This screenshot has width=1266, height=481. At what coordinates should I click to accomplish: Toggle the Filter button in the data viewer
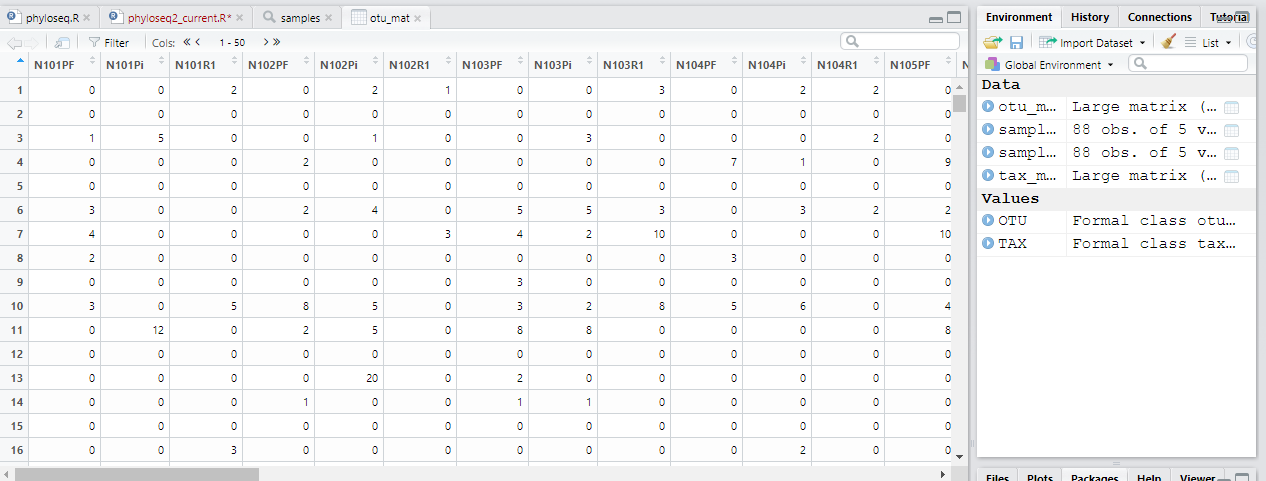coord(109,42)
